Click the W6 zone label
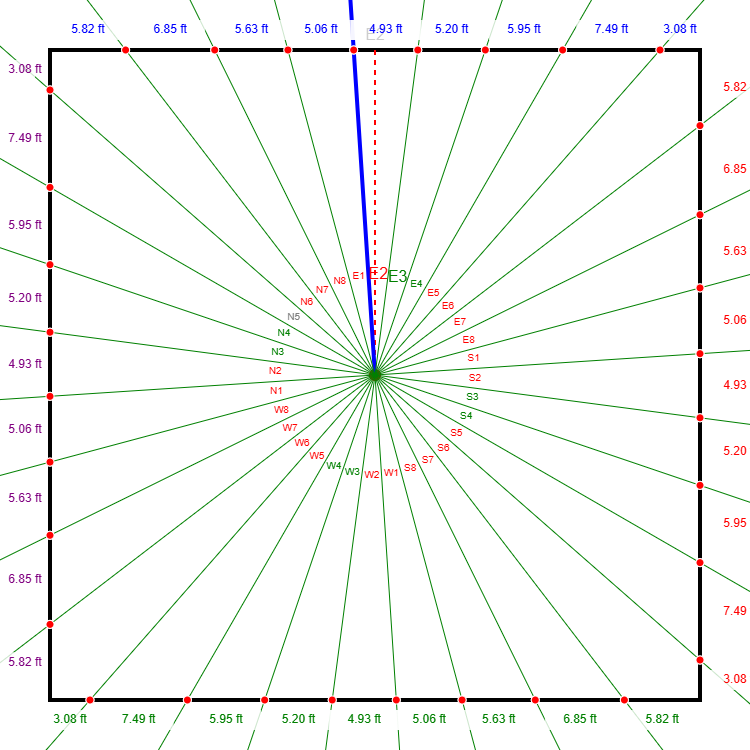The height and width of the screenshot is (750, 750). (x=302, y=443)
